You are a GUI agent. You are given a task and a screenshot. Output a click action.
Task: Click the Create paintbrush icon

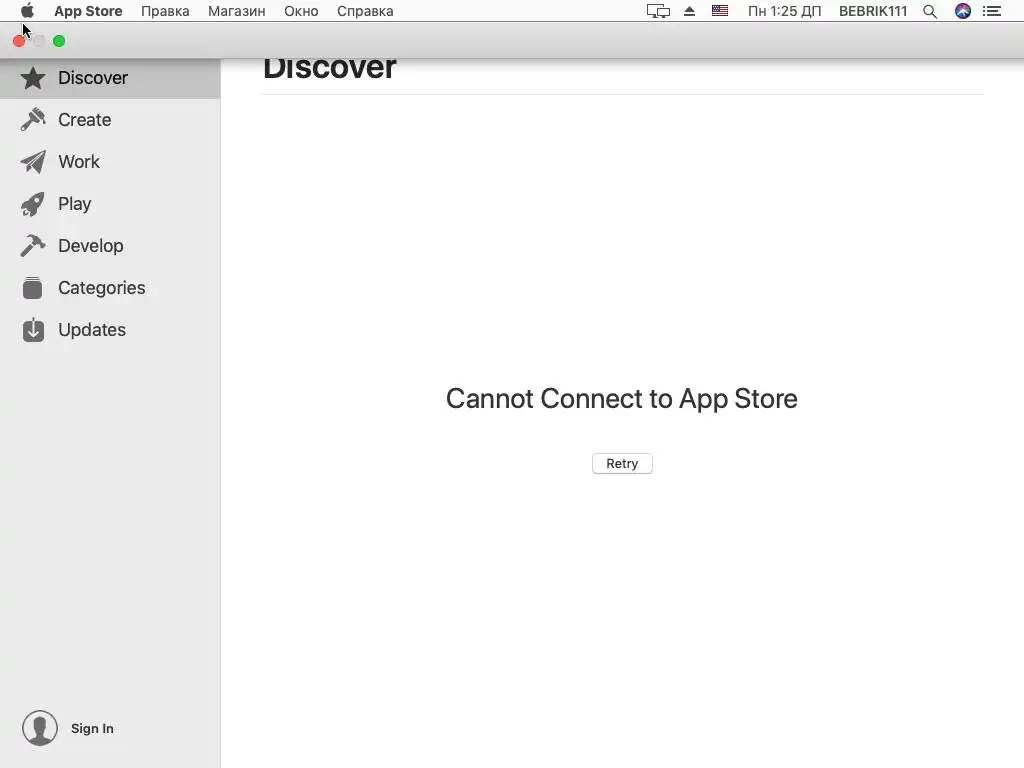point(33,120)
